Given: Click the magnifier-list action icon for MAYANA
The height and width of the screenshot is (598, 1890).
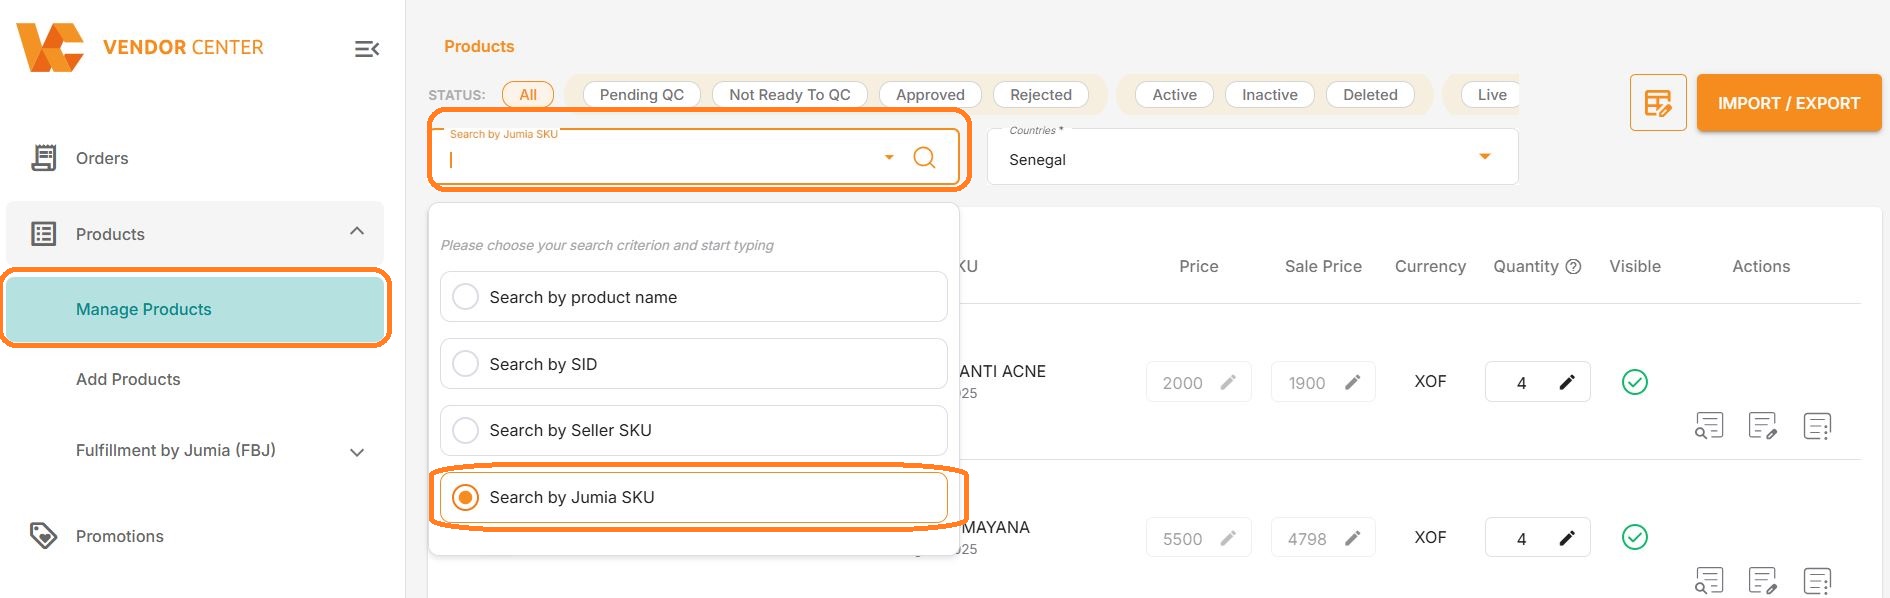Looking at the screenshot, I should pos(1709,580).
